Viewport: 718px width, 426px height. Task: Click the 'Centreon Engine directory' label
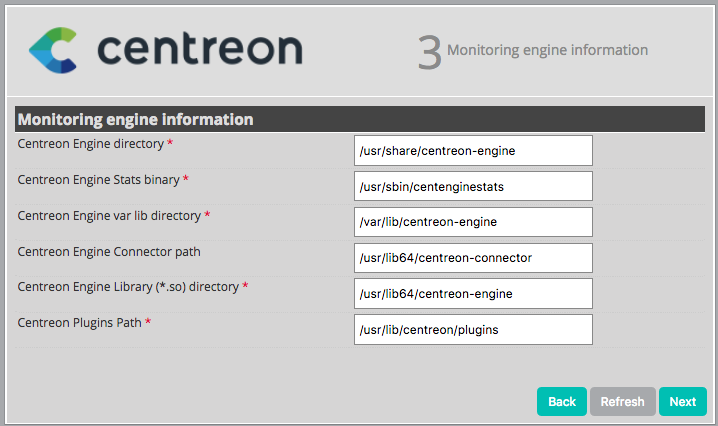[x=91, y=144]
